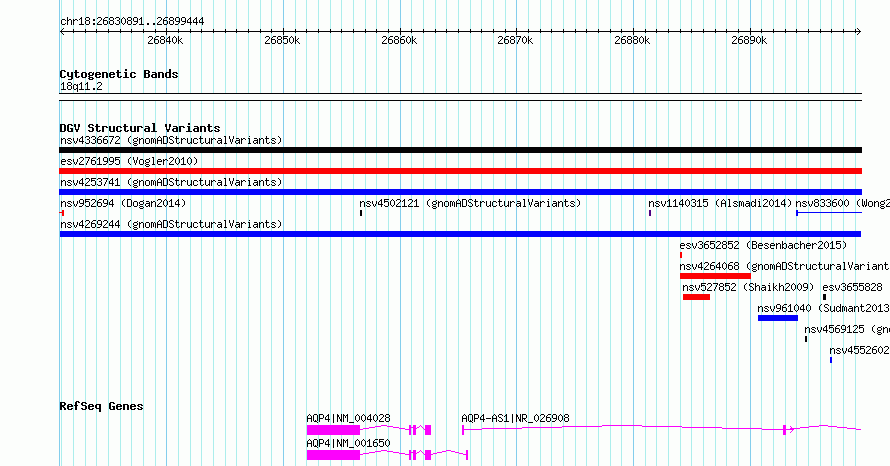Click the 26850k ruler tick label
Image resolution: width=890 pixels, height=466 pixels.
pyautogui.click(x=282, y=40)
